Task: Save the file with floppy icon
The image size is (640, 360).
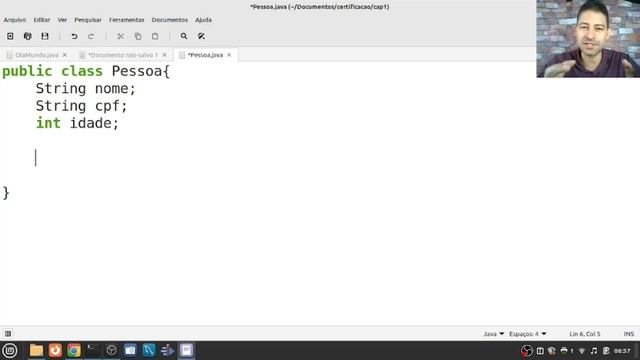Action: (45, 36)
